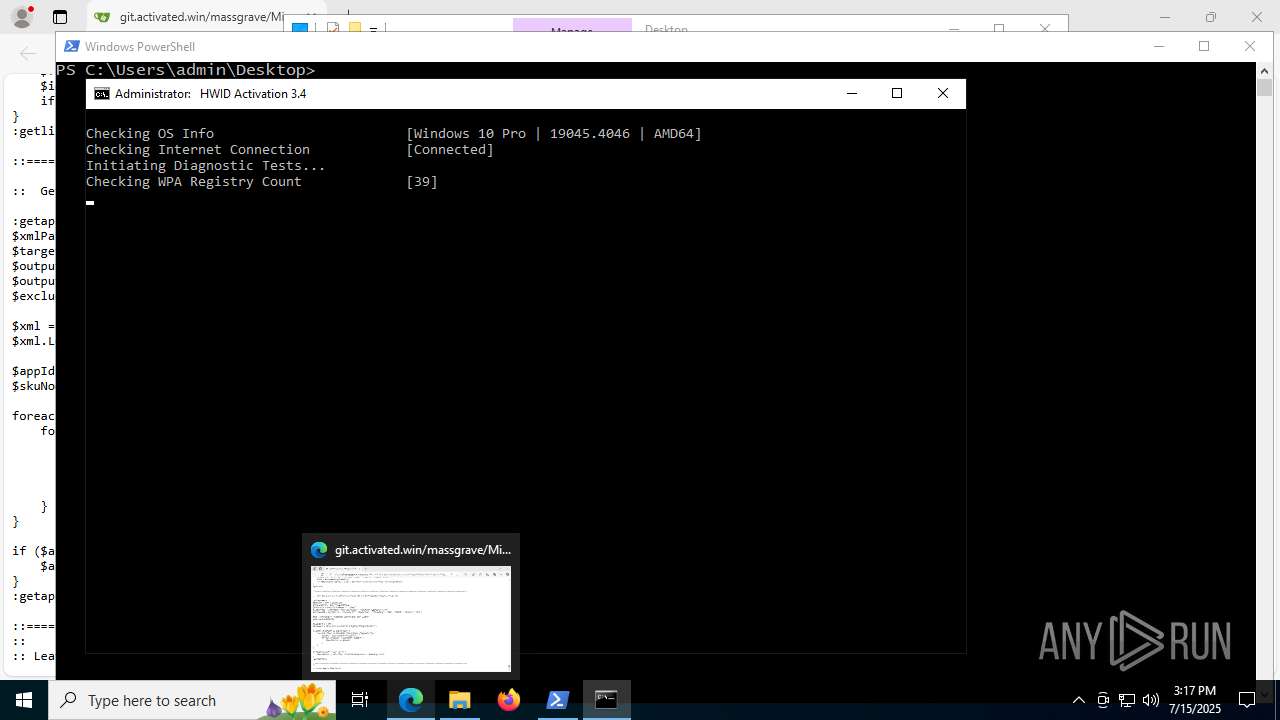Open the volume control tray icon

pos(1151,700)
